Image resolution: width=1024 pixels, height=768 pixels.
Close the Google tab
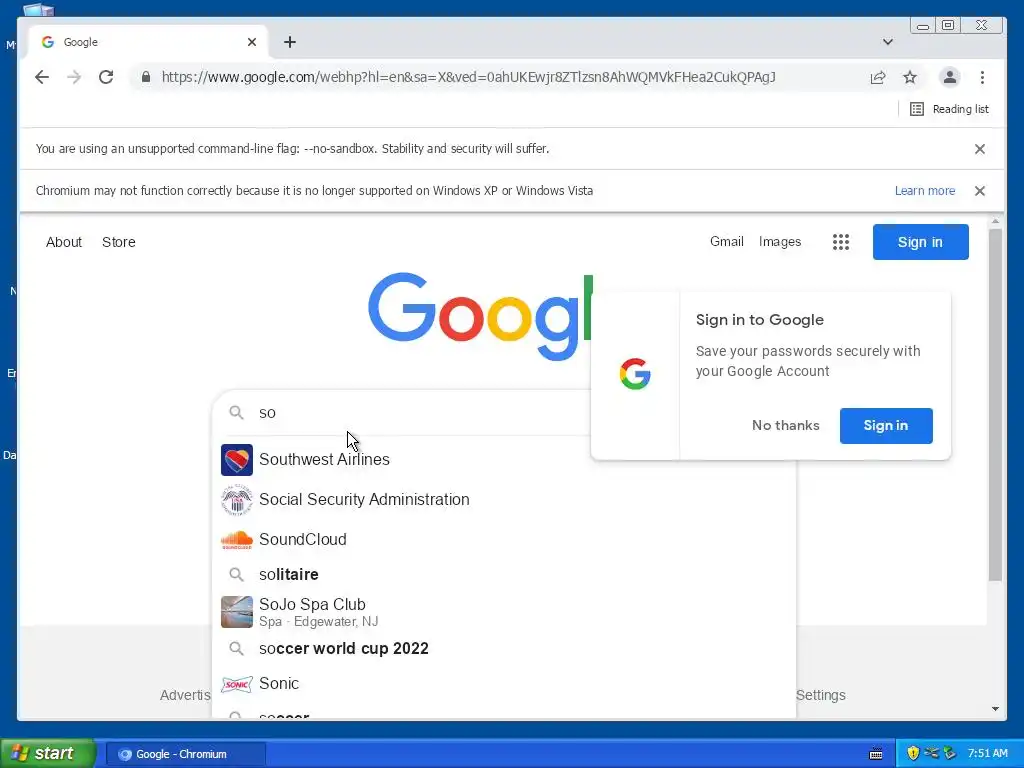pos(252,42)
